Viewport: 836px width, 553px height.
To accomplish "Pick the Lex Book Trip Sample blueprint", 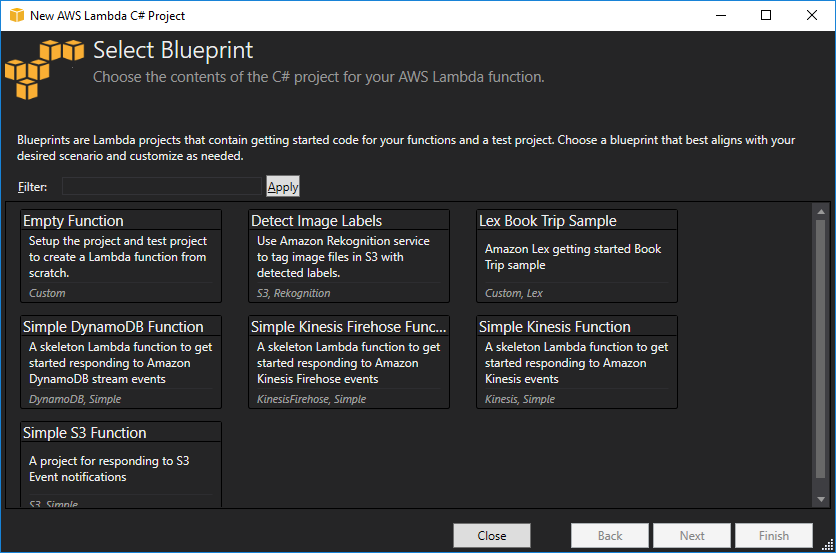I will [x=577, y=255].
